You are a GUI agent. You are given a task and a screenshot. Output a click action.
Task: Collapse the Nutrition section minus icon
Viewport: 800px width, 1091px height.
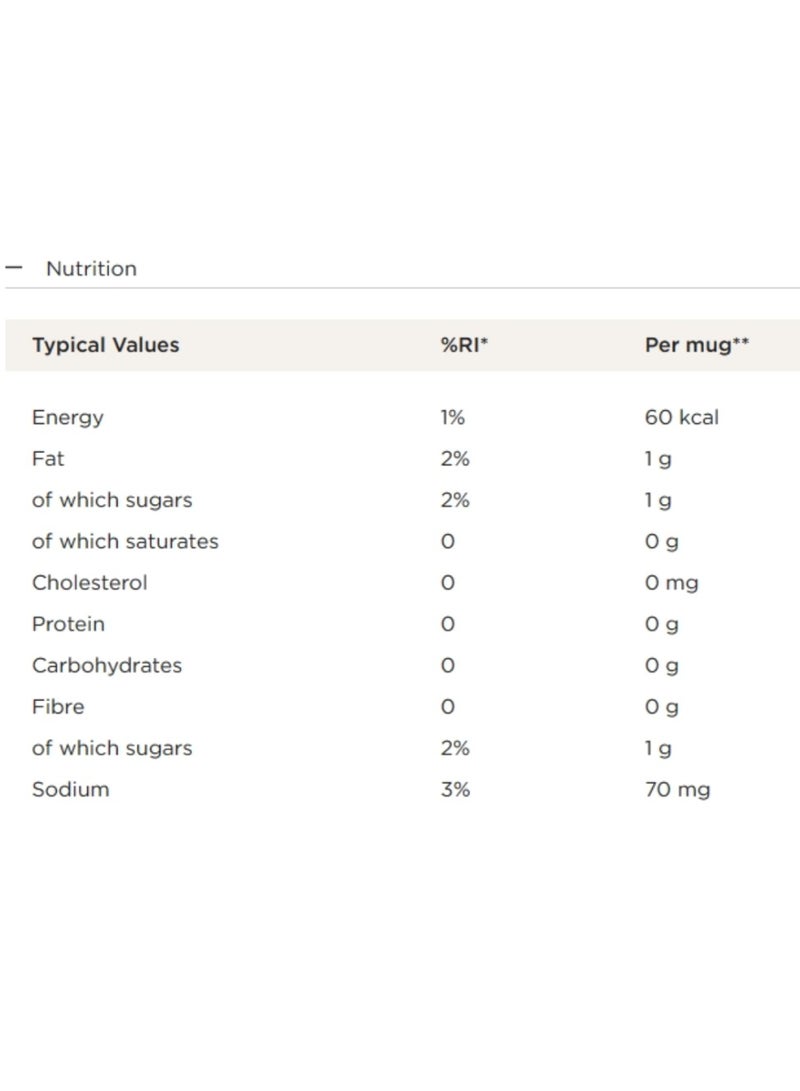(13, 268)
